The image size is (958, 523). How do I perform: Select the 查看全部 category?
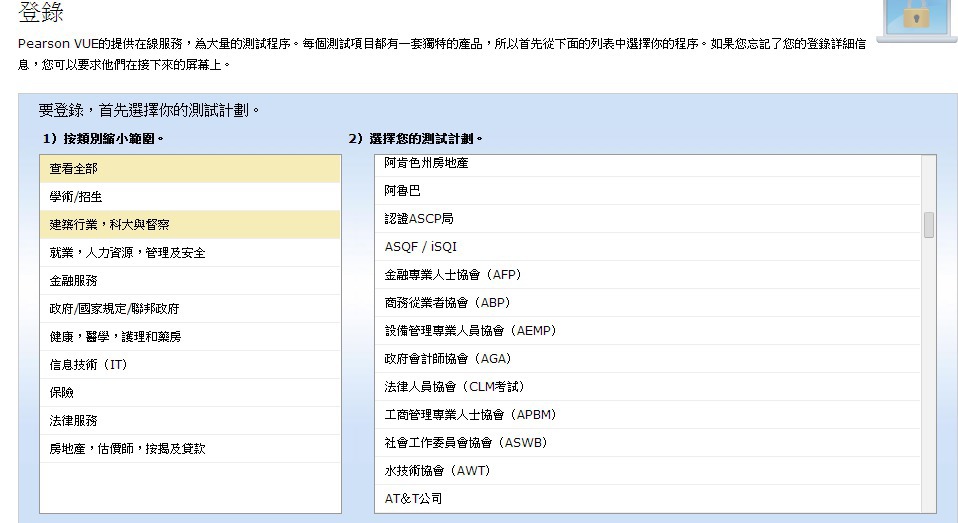(x=190, y=169)
